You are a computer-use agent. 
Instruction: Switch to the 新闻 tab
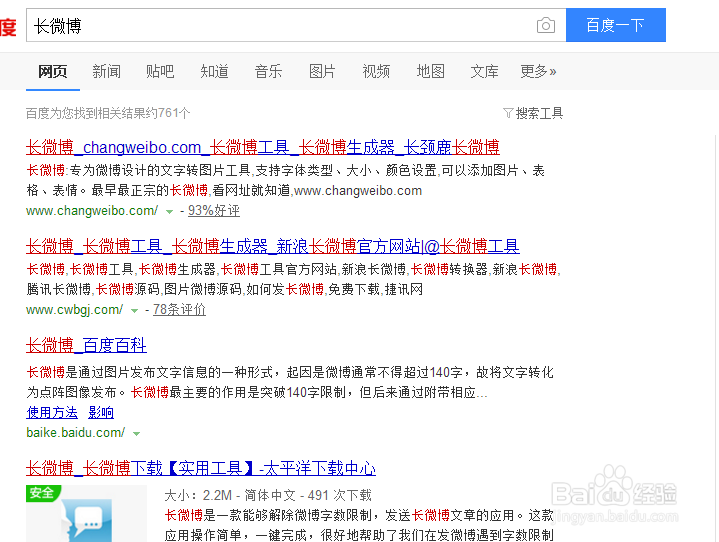coord(106,71)
